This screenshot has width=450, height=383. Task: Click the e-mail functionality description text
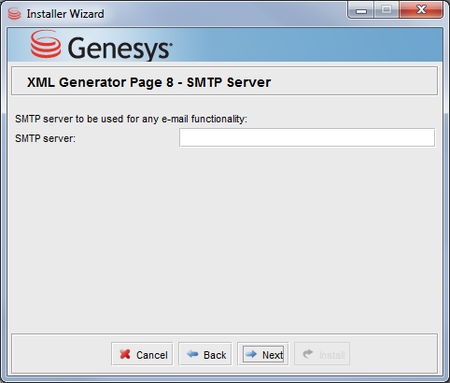click(131, 119)
